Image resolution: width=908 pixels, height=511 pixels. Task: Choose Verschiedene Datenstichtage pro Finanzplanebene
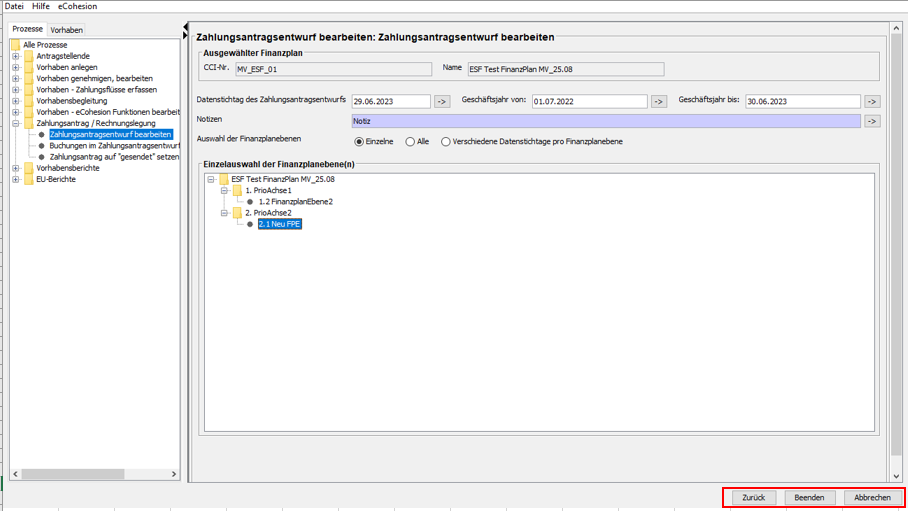click(x=446, y=142)
